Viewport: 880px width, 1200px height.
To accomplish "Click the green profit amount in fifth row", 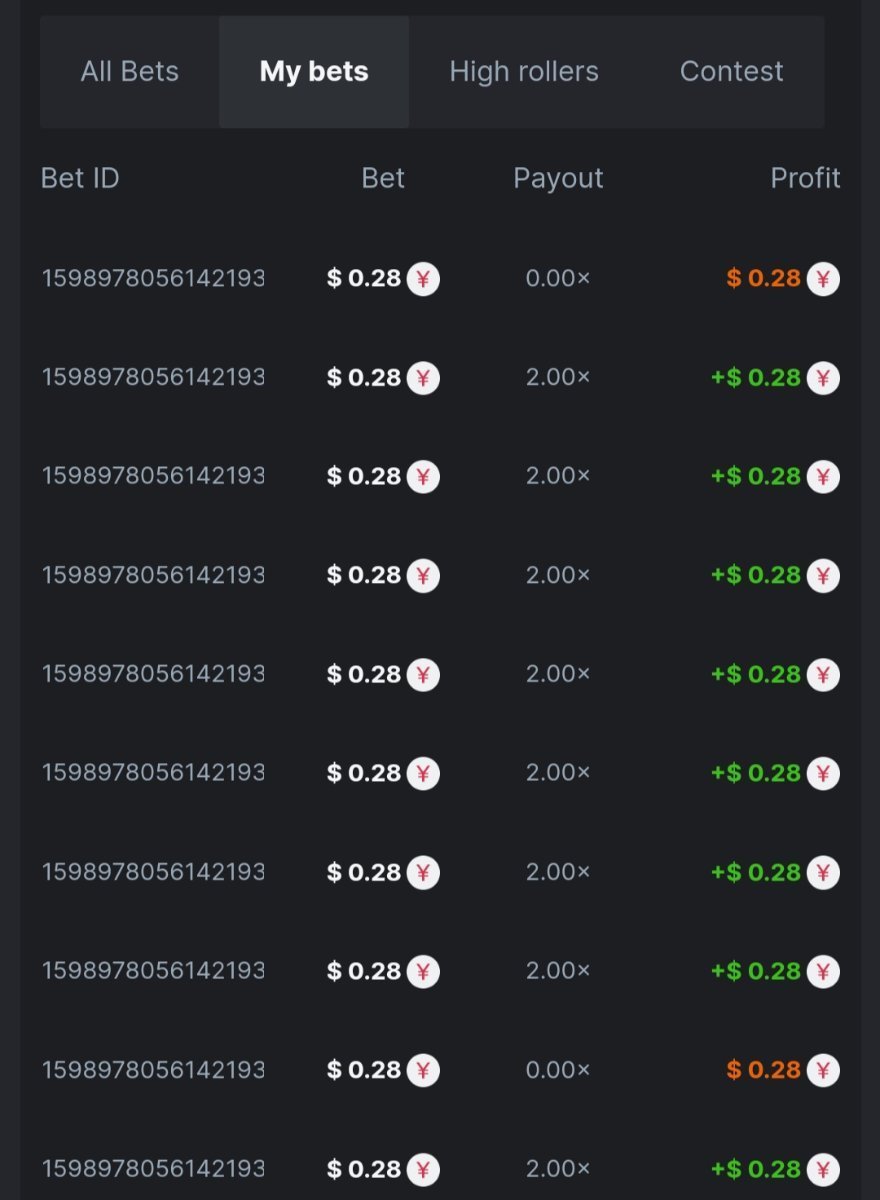I will click(756, 674).
